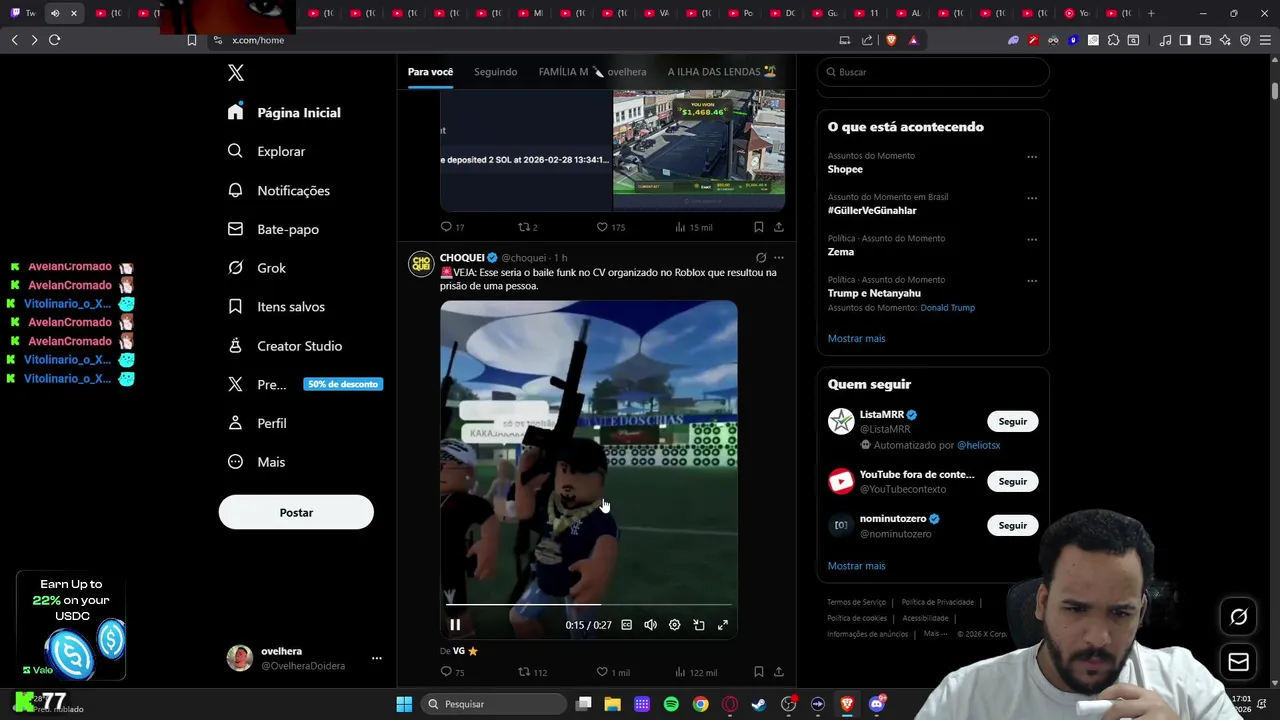Follow YouTube fora de contexto
Image resolution: width=1280 pixels, height=720 pixels.
point(1012,481)
